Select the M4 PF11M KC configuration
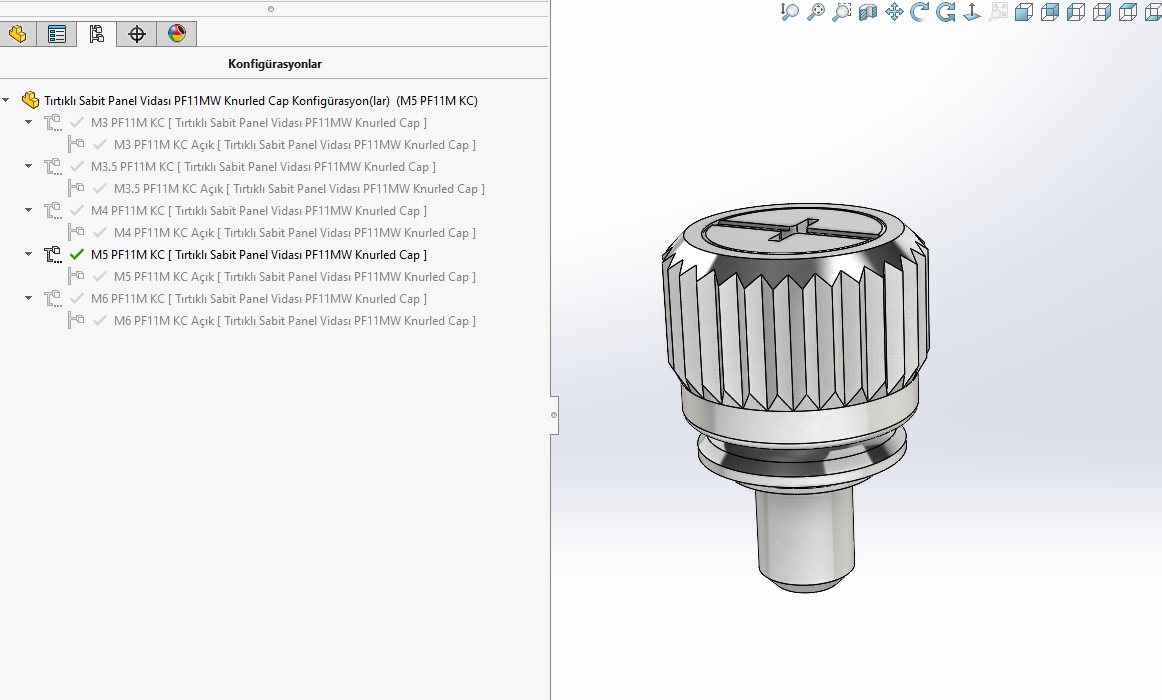This screenshot has width=1162, height=700. (x=259, y=211)
